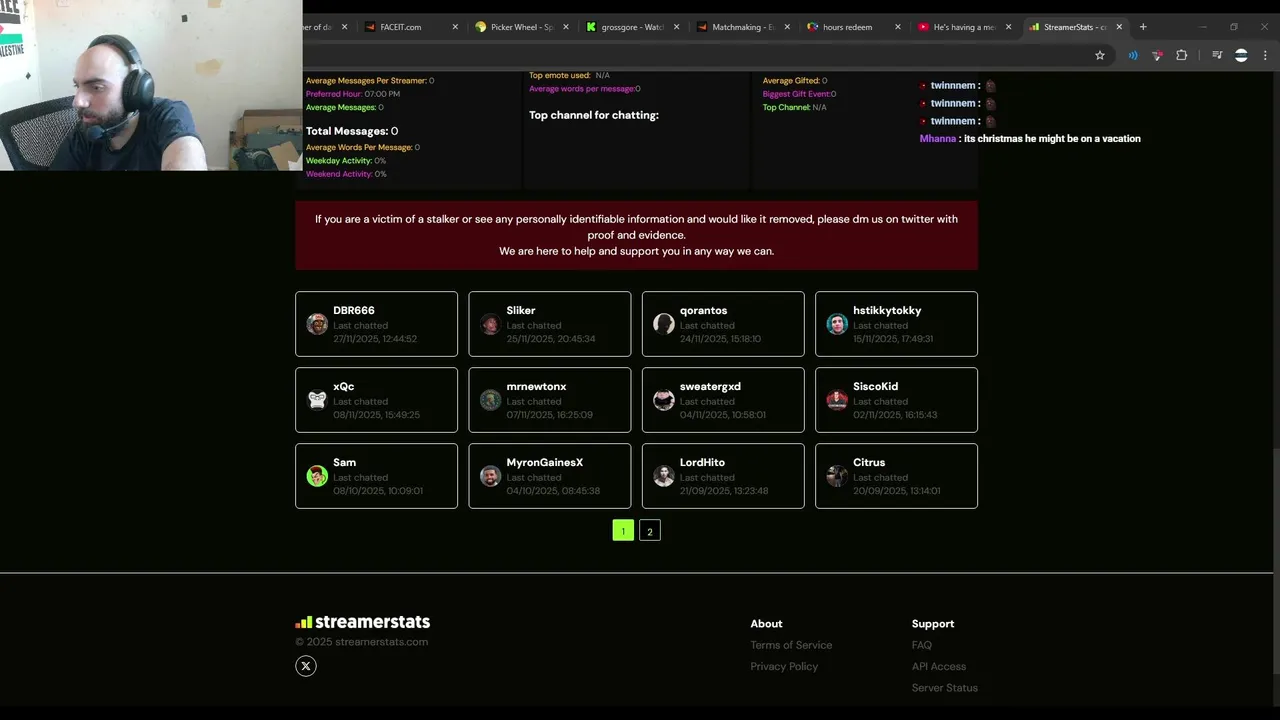The width and height of the screenshot is (1280, 720).
Task: Open the media control icon in toolbar
Action: [1217, 55]
